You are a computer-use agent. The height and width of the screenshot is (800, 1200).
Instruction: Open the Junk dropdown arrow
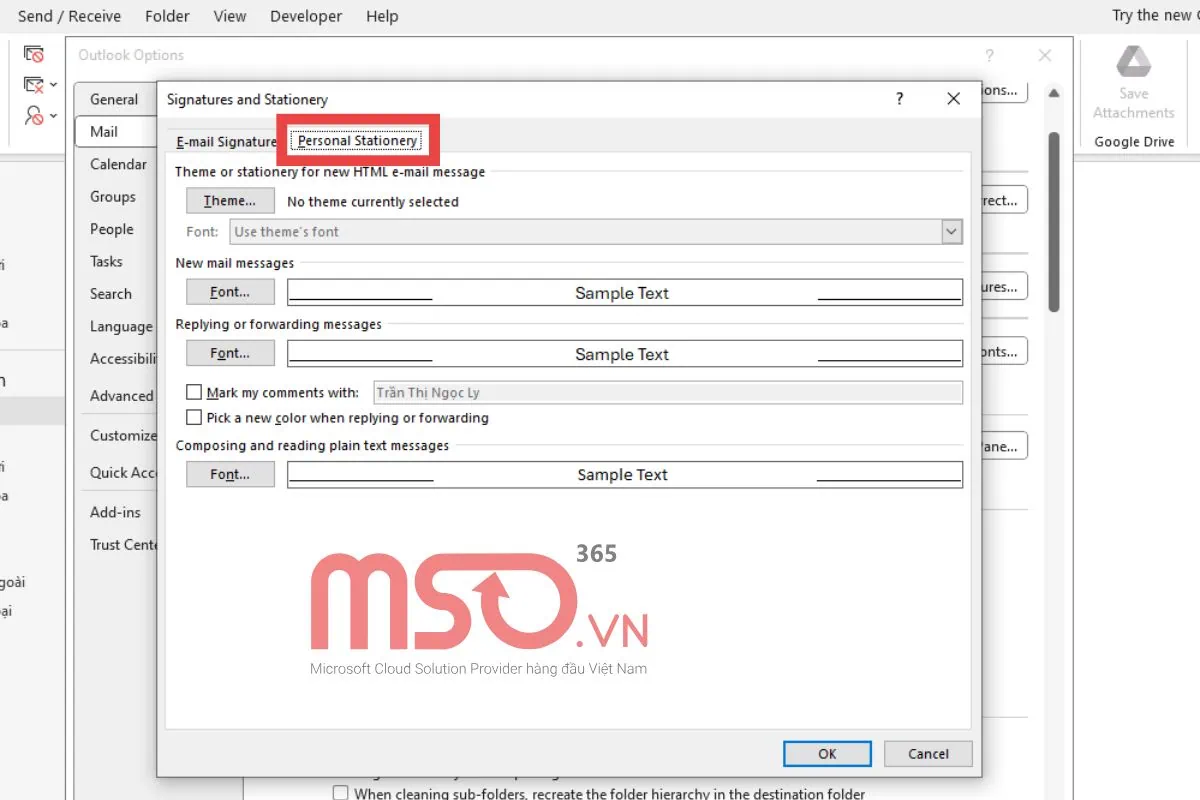pyautogui.click(x=53, y=116)
